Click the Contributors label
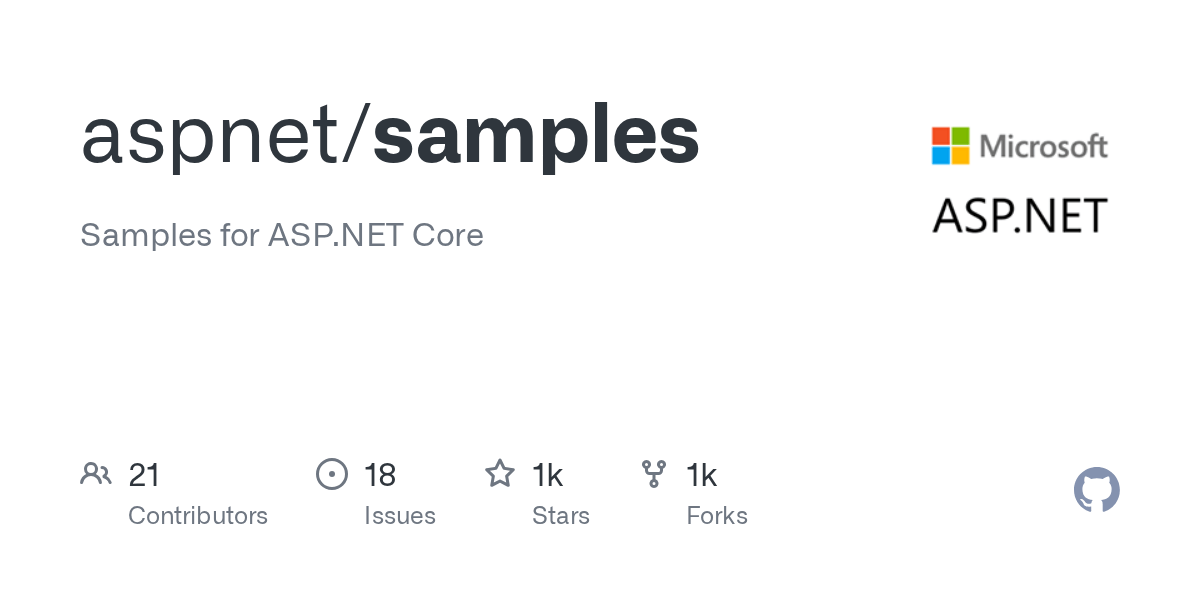 (x=198, y=516)
